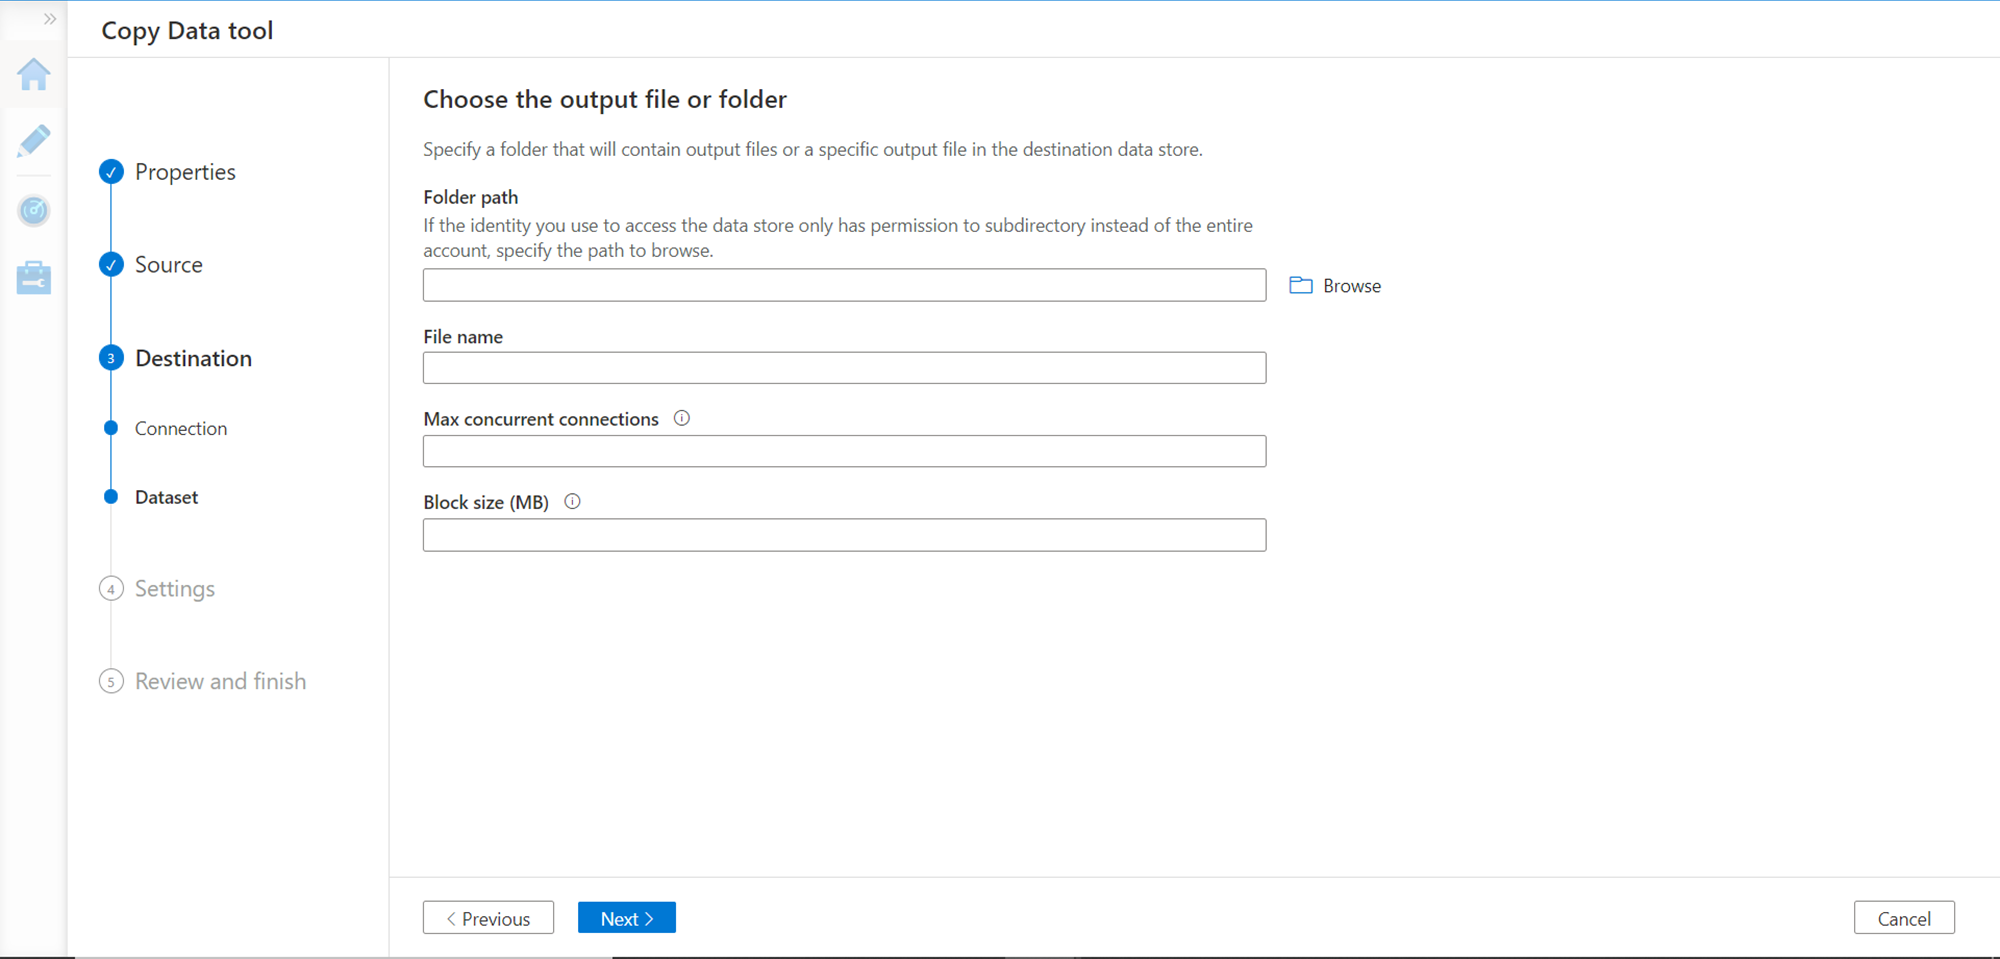
Task: Show info for Max concurrent connections
Action: (682, 419)
